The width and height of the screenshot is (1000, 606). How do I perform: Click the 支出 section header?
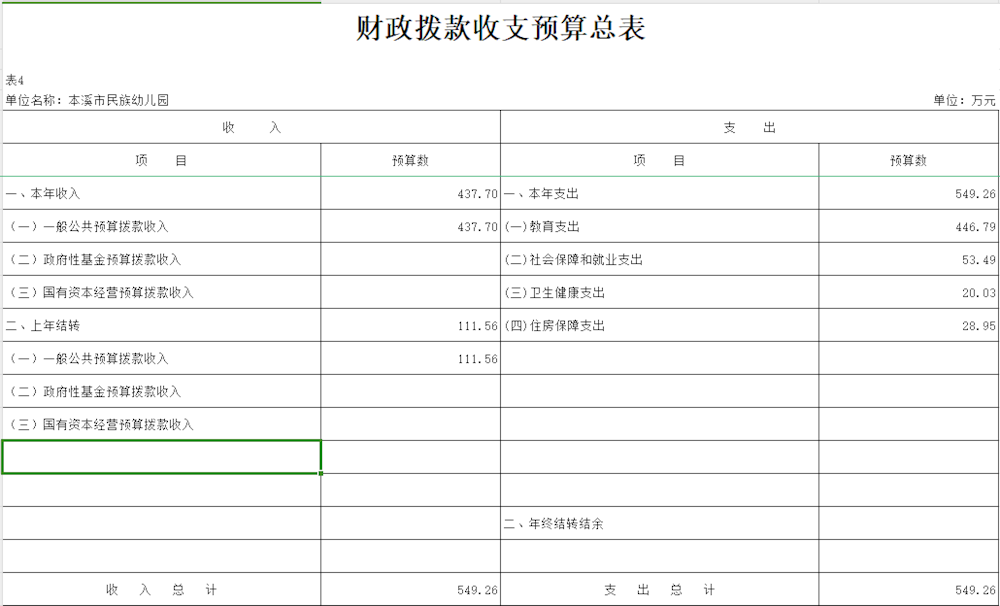[749, 128]
